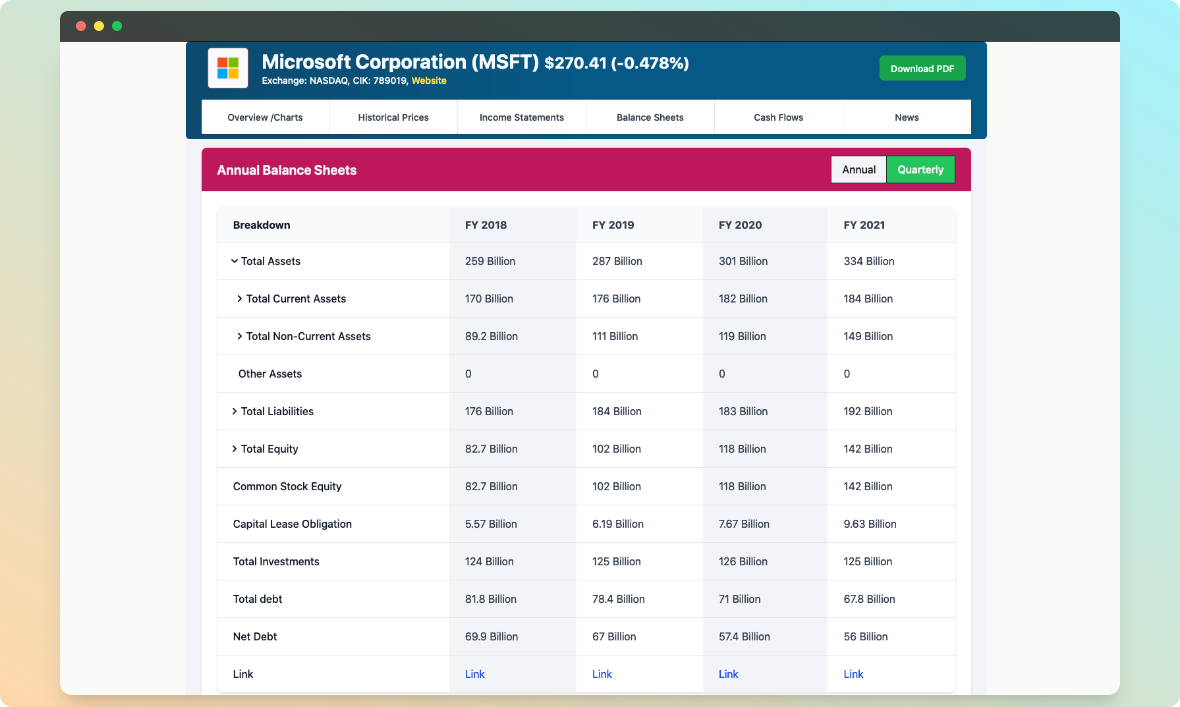
Task: Switch to Quarterly balance sheets
Action: (x=920, y=169)
